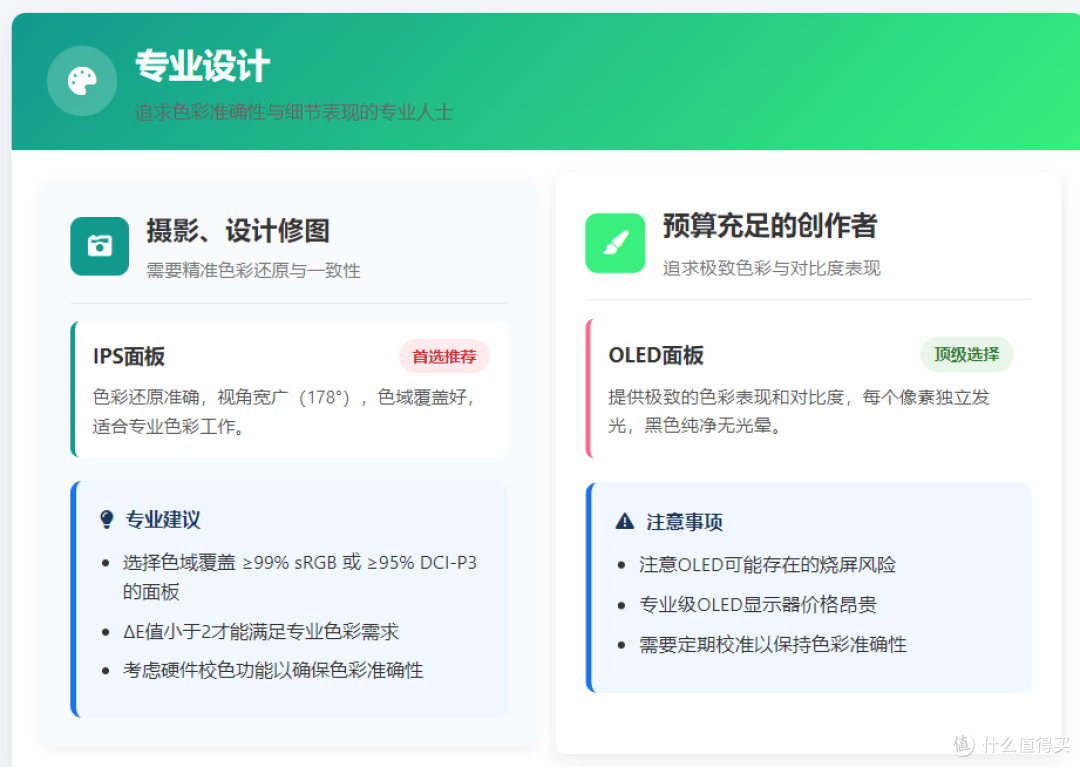Click the palette icon in the green header
Image resolution: width=1080 pixels, height=767 pixels.
82,81
